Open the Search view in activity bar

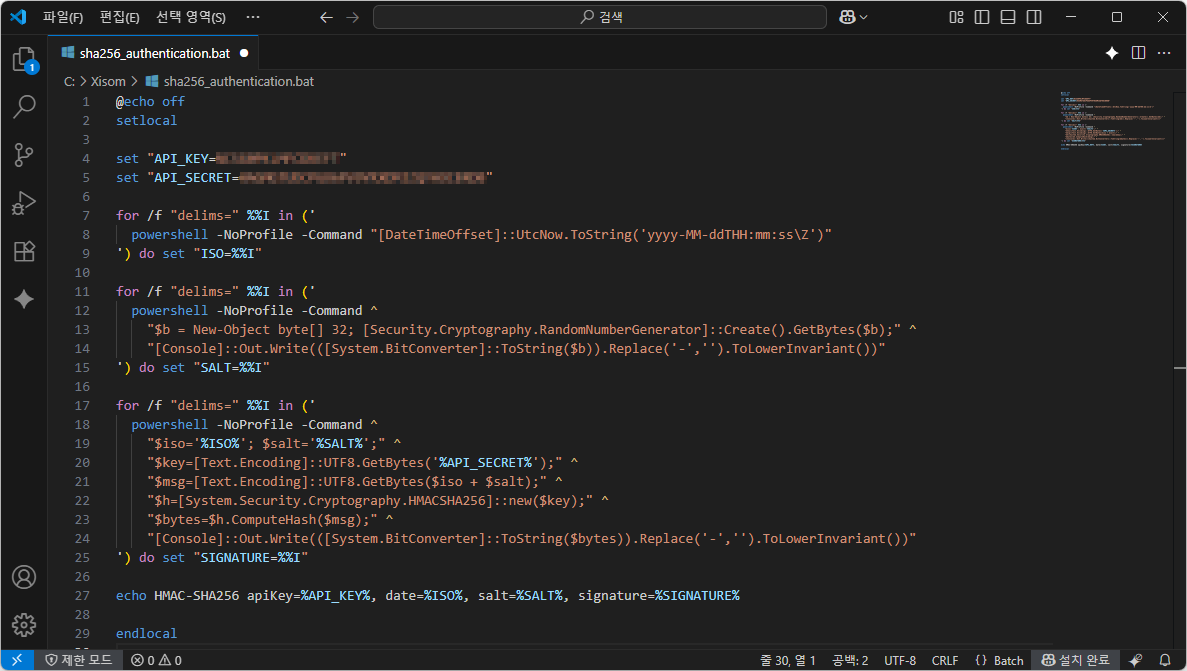pyautogui.click(x=24, y=107)
